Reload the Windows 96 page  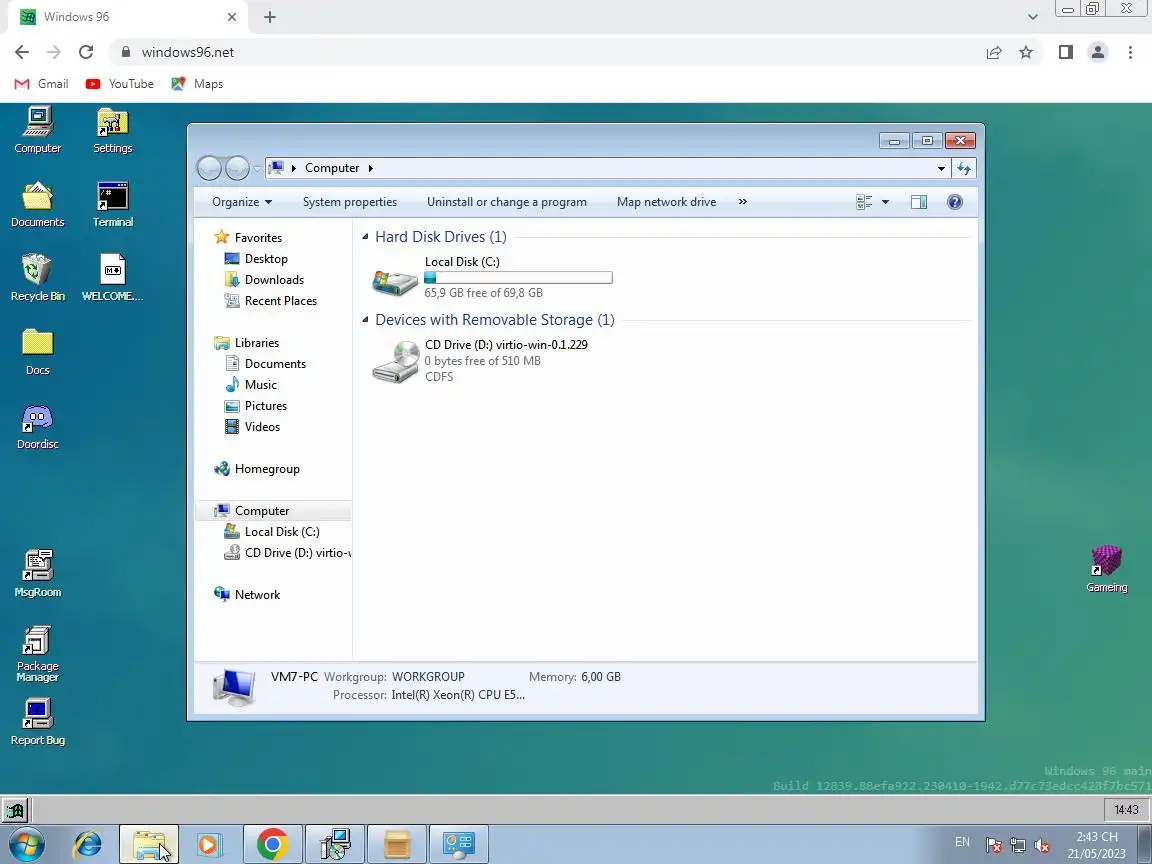click(86, 52)
